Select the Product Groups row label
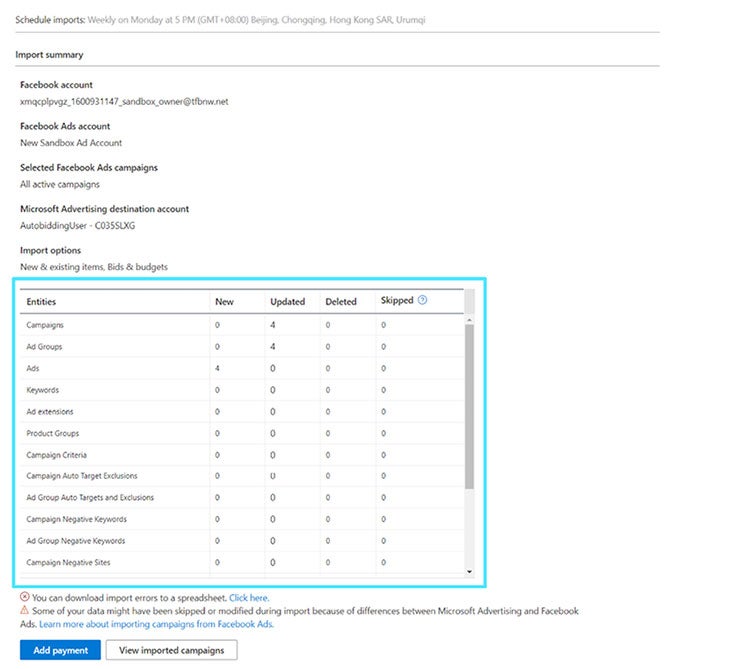This screenshot has width=750, height=669. click(x=53, y=433)
